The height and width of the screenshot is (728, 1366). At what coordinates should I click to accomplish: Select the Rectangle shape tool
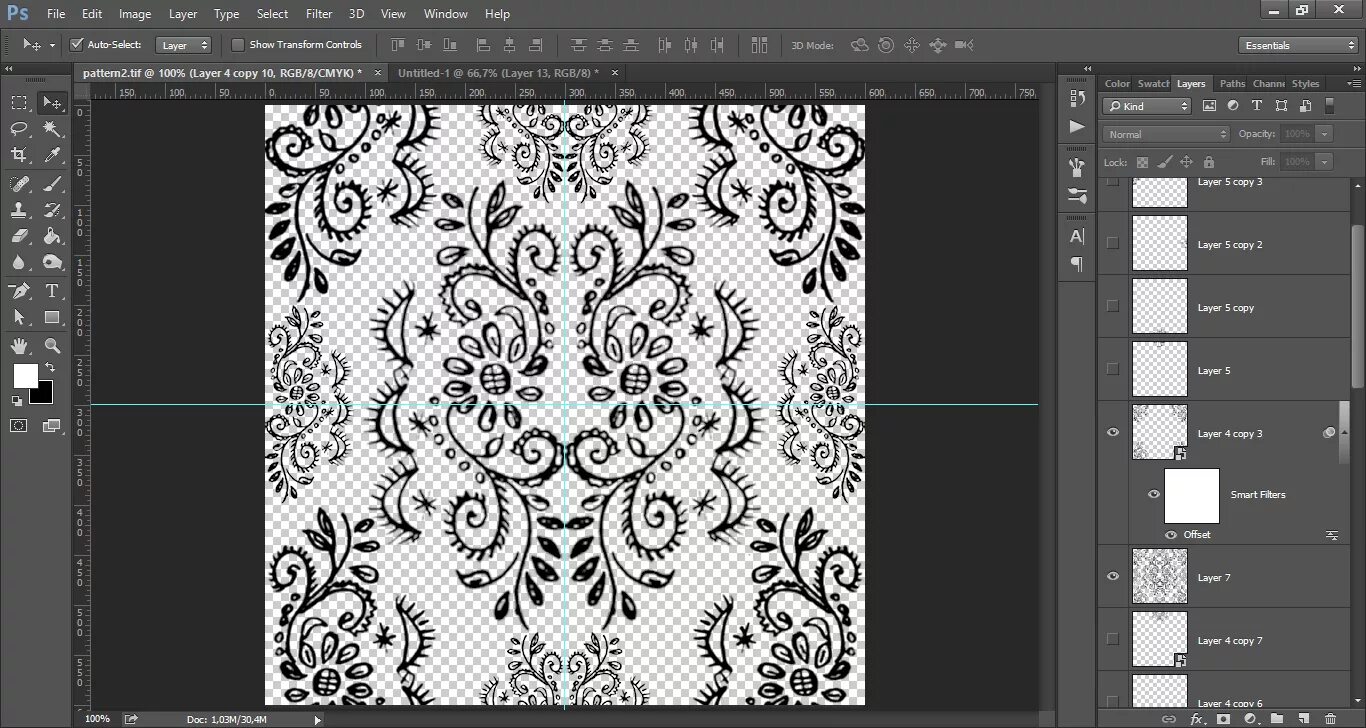(x=52, y=317)
